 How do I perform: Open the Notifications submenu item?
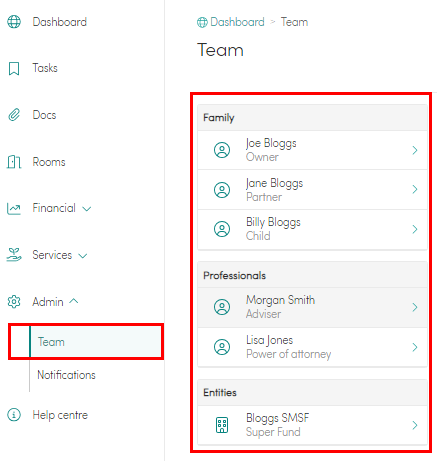[66, 375]
